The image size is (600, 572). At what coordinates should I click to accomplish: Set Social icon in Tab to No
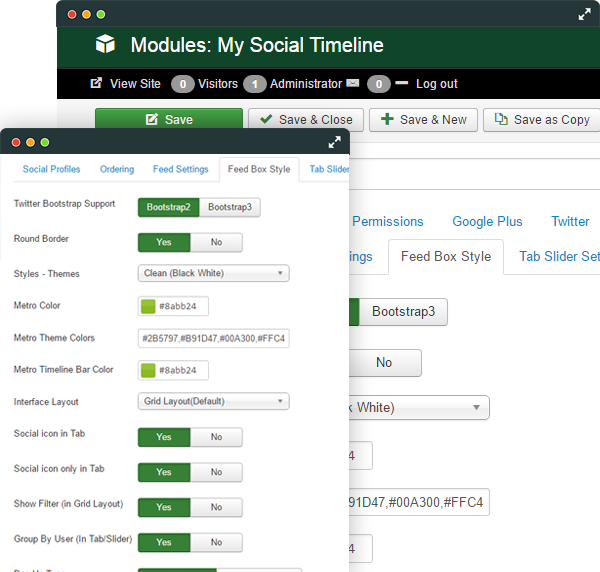point(216,437)
